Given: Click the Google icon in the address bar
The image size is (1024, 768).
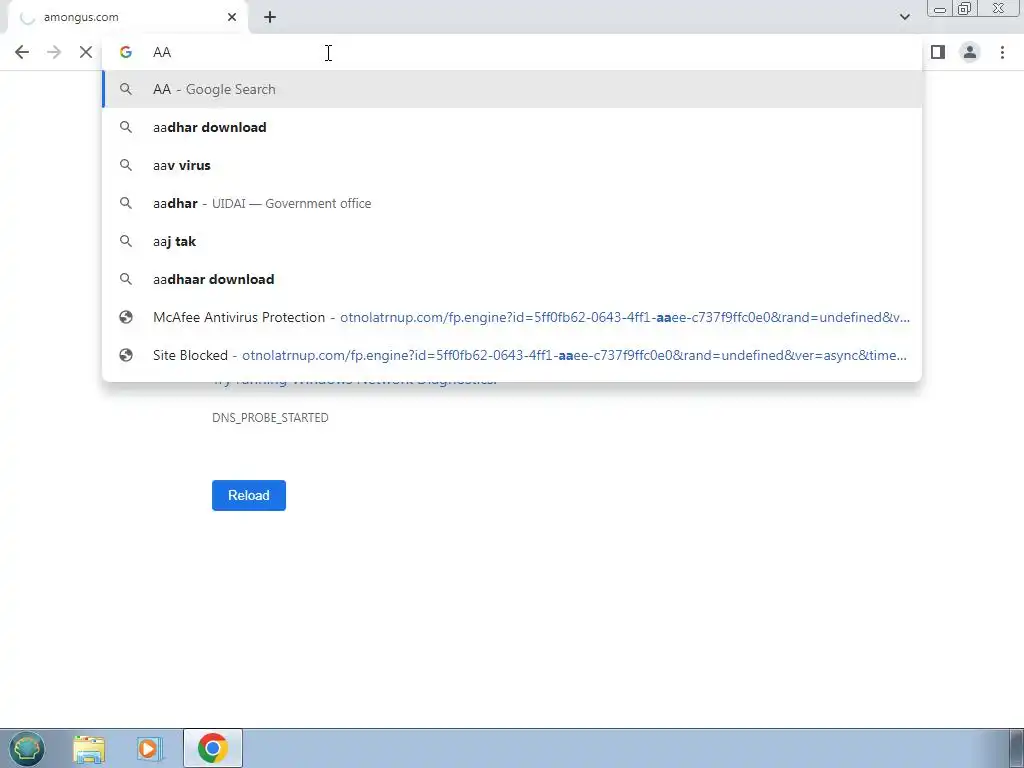Looking at the screenshot, I should point(126,52).
